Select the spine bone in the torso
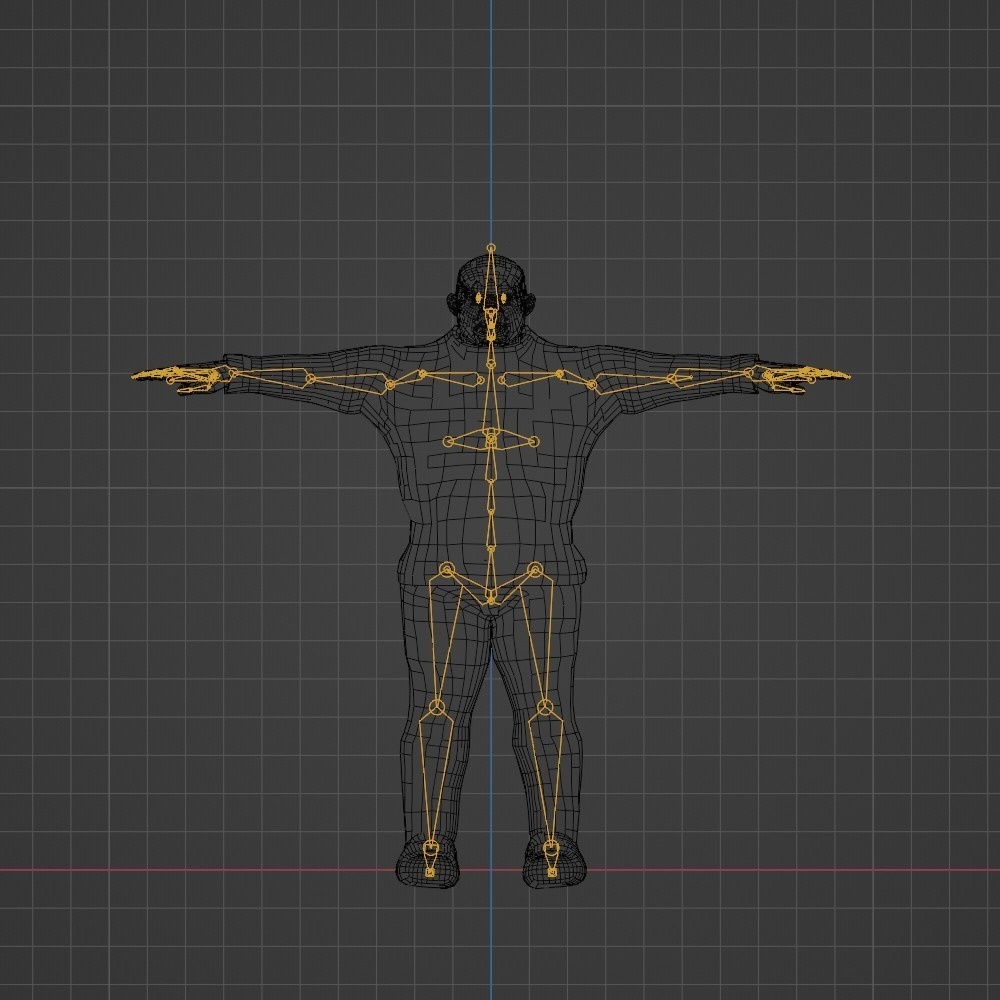 [490, 495]
